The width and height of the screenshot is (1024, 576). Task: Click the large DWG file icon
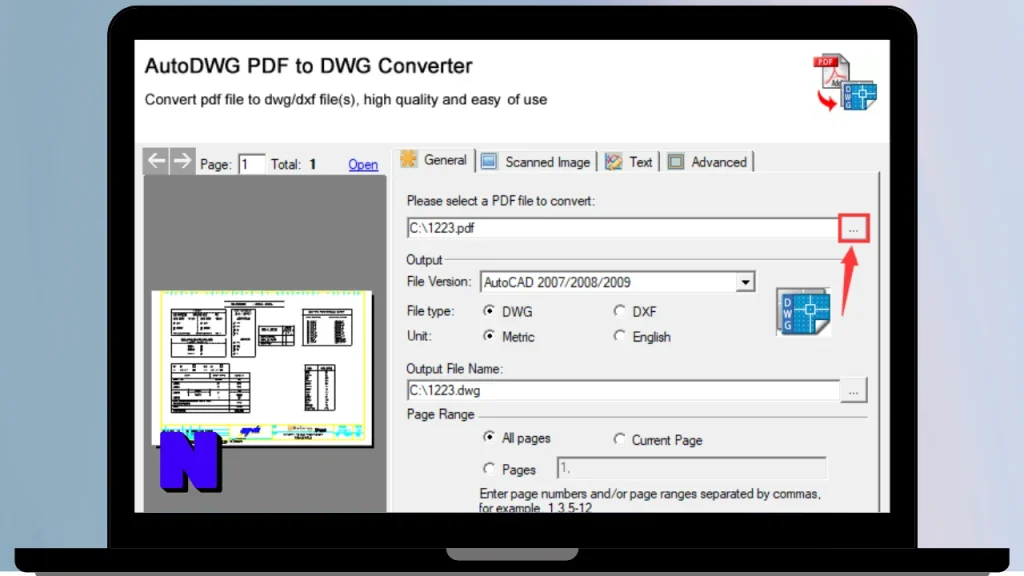803,312
